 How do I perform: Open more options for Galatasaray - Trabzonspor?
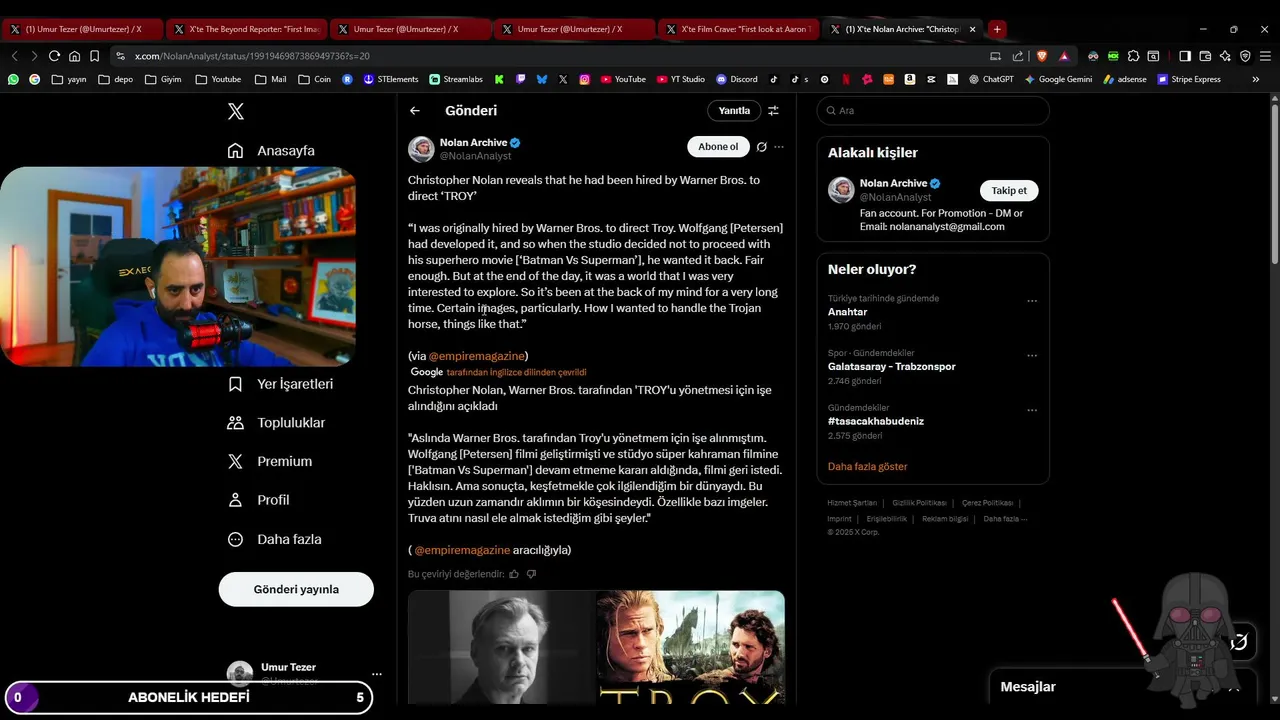click(1032, 355)
